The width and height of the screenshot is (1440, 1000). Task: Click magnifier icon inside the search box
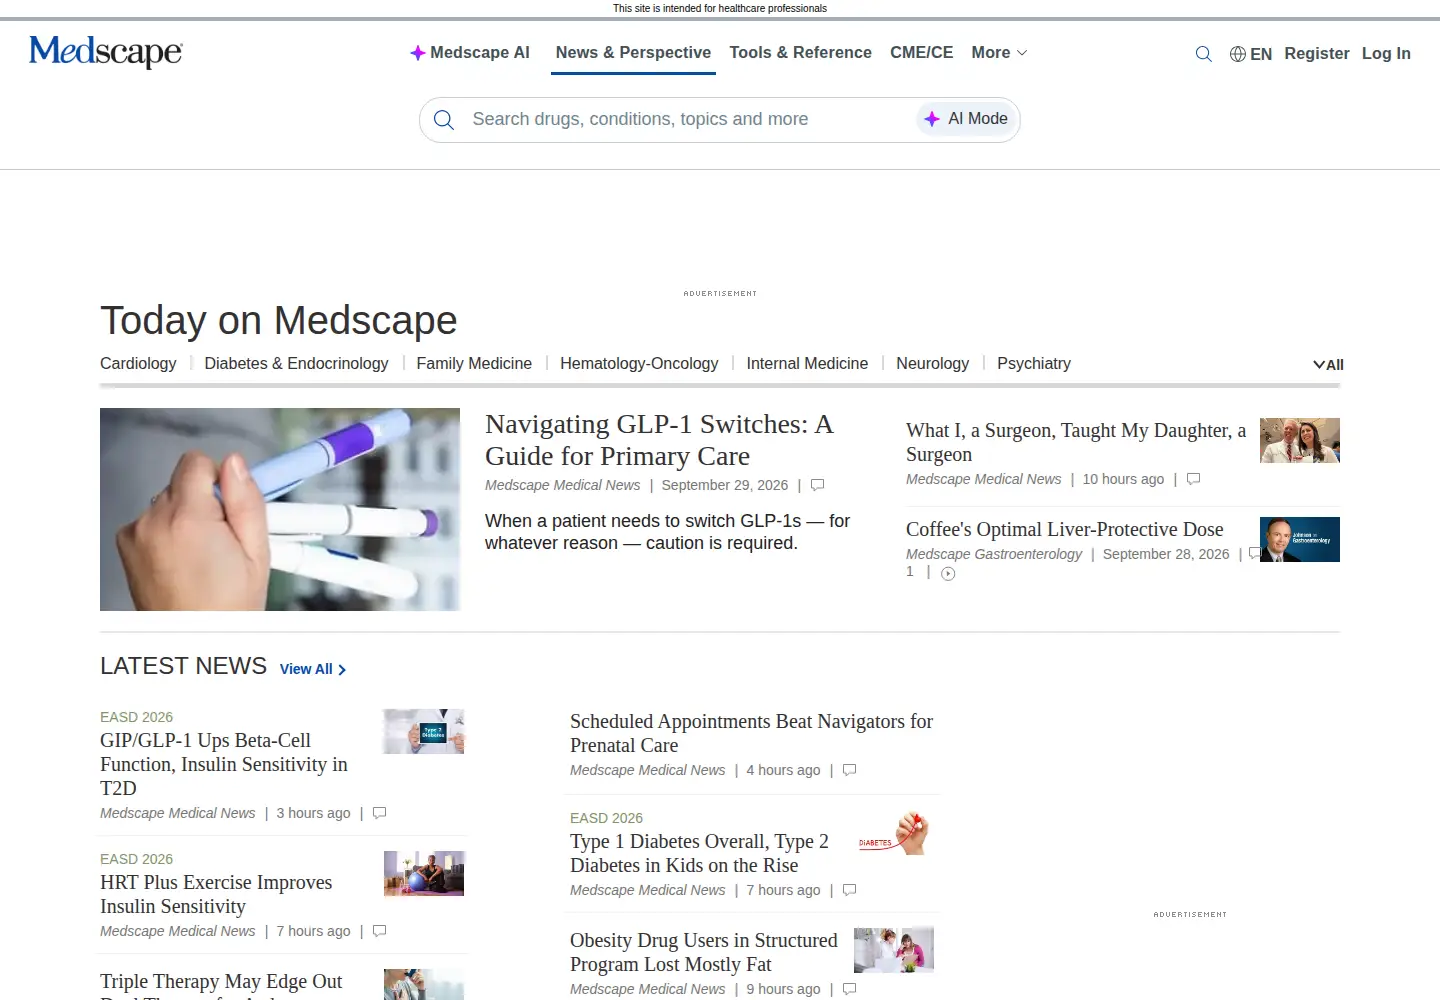click(x=444, y=120)
